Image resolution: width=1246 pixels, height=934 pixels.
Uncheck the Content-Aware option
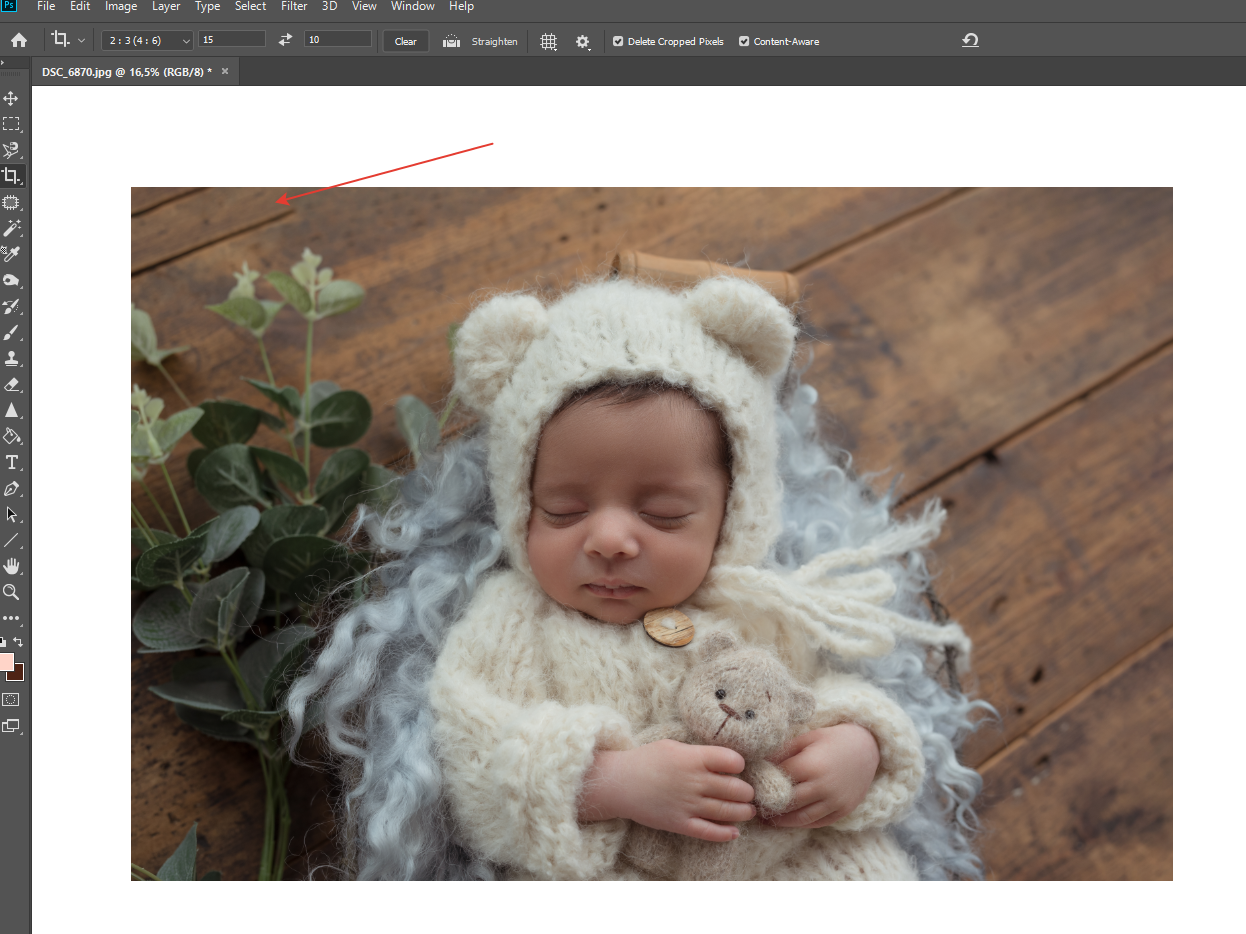click(x=743, y=41)
